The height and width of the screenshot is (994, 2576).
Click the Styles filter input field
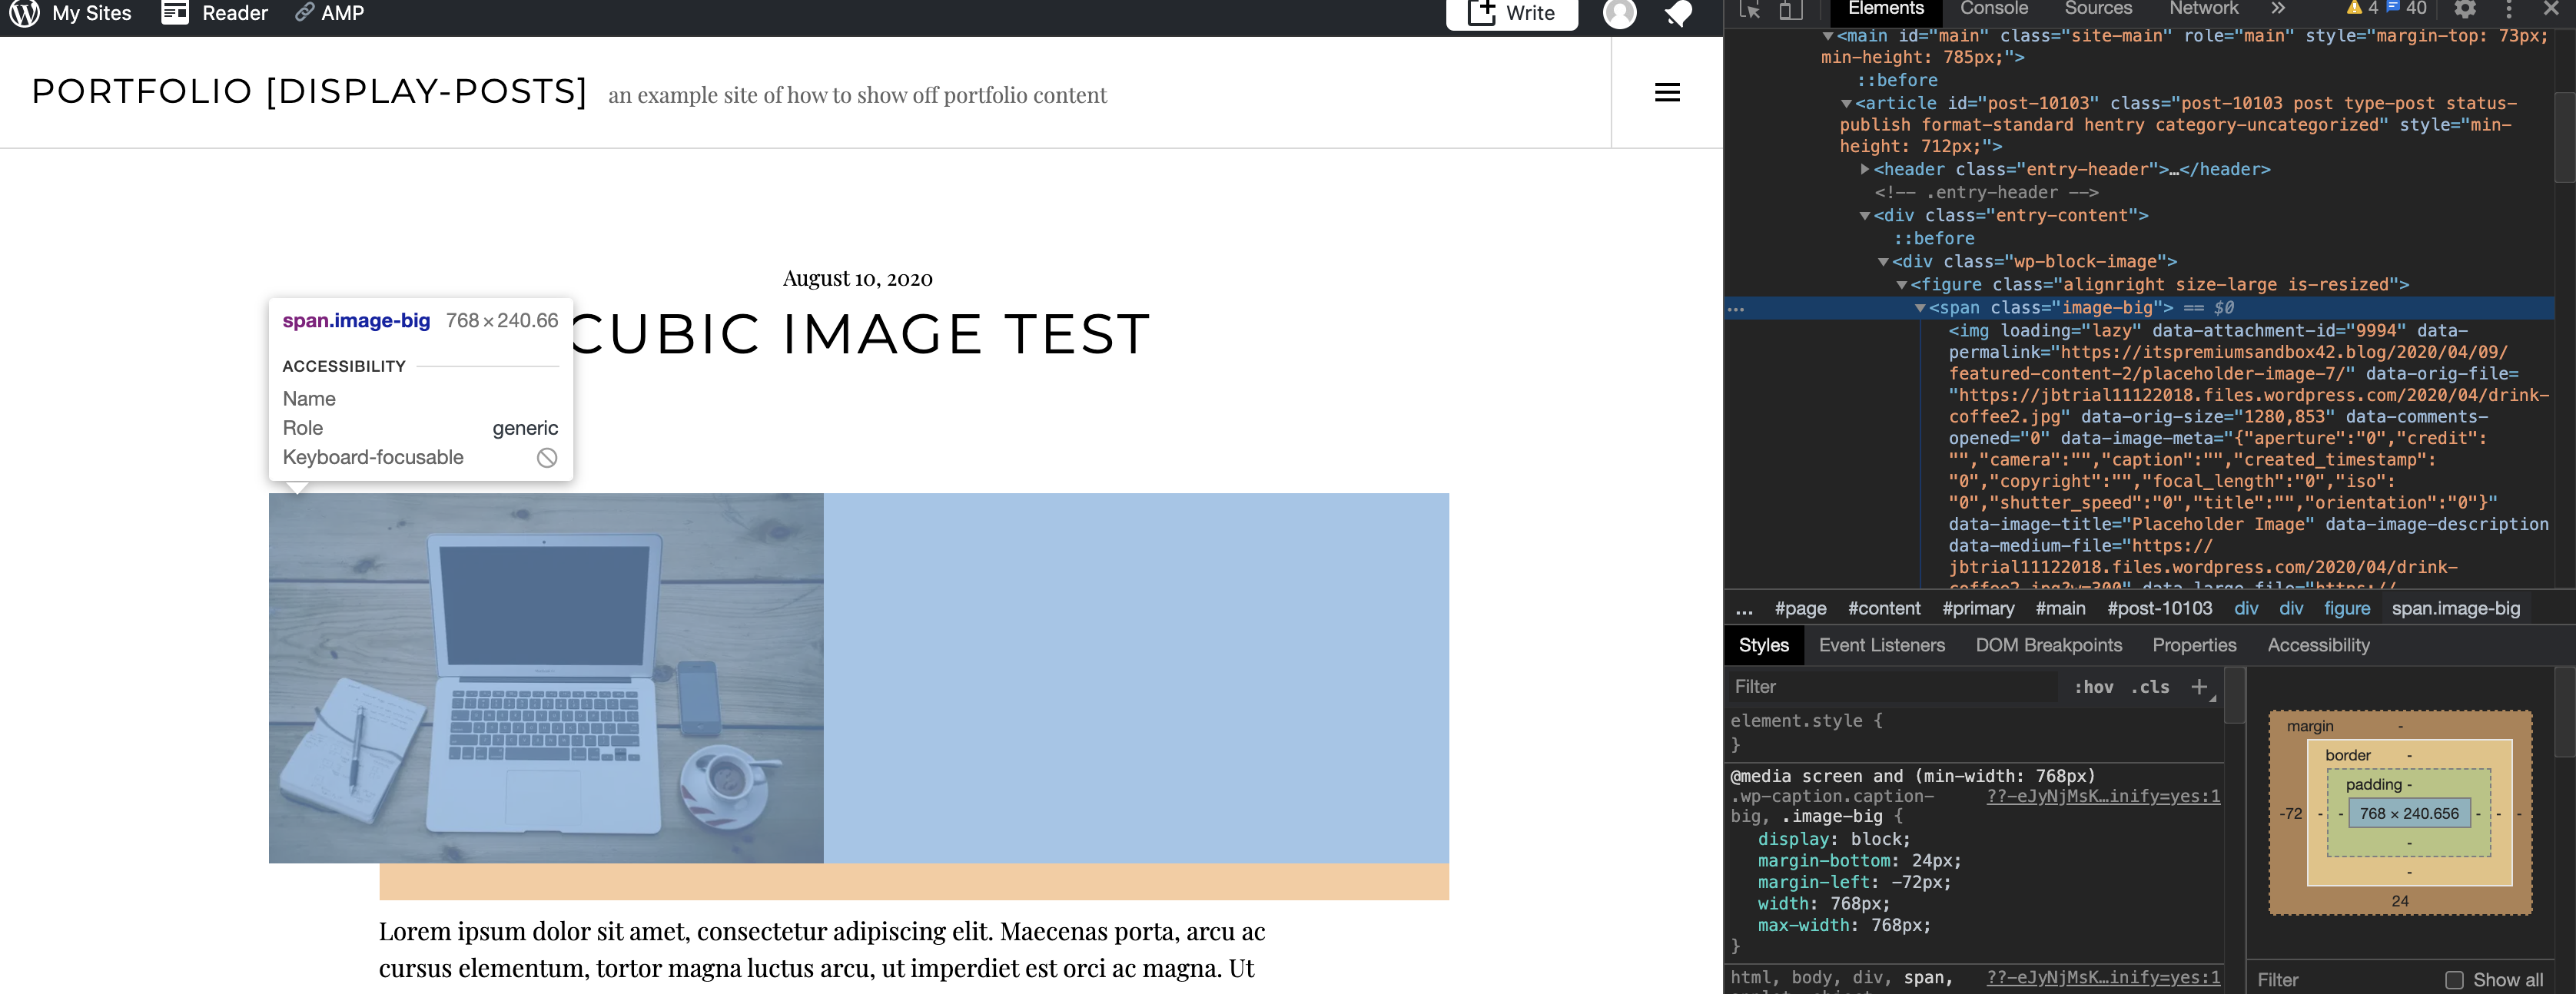[1890, 687]
